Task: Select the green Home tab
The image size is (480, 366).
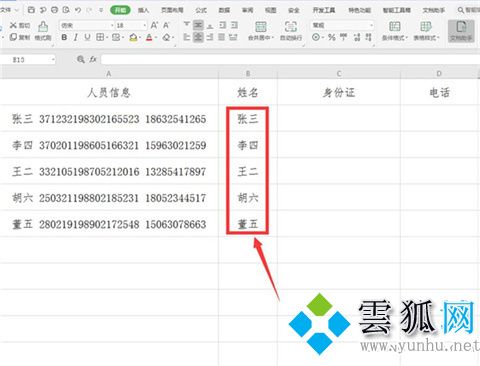Action: point(120,10)
